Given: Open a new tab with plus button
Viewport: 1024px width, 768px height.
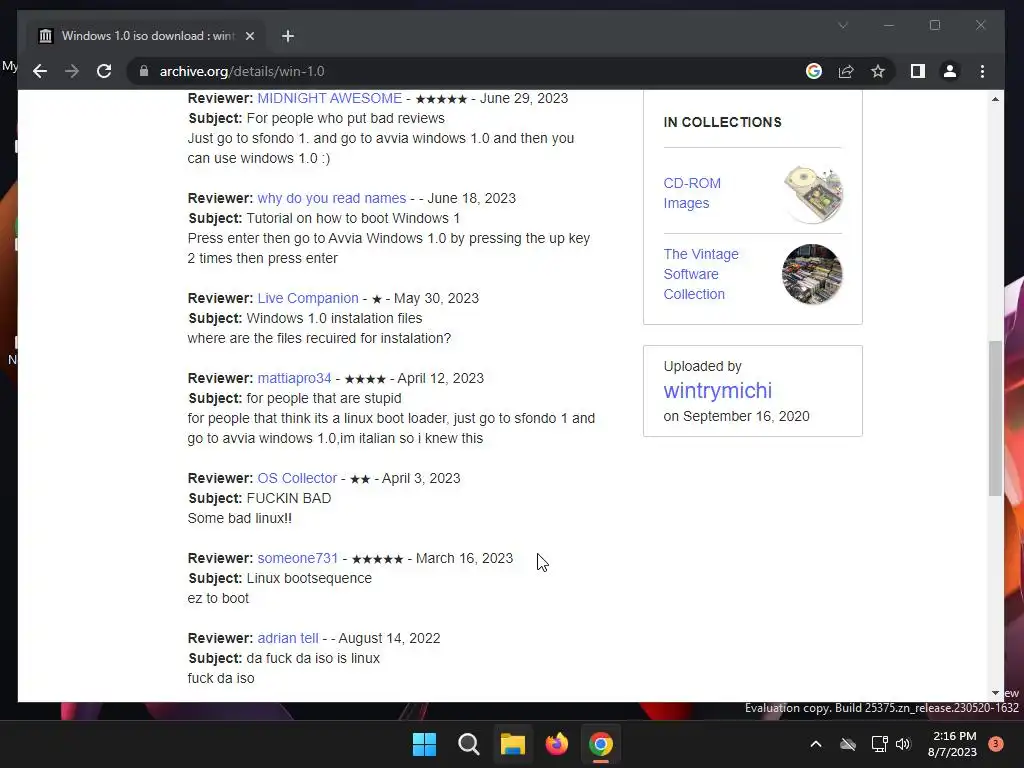Looking at the screenshot, I should [x=287, y=36].
